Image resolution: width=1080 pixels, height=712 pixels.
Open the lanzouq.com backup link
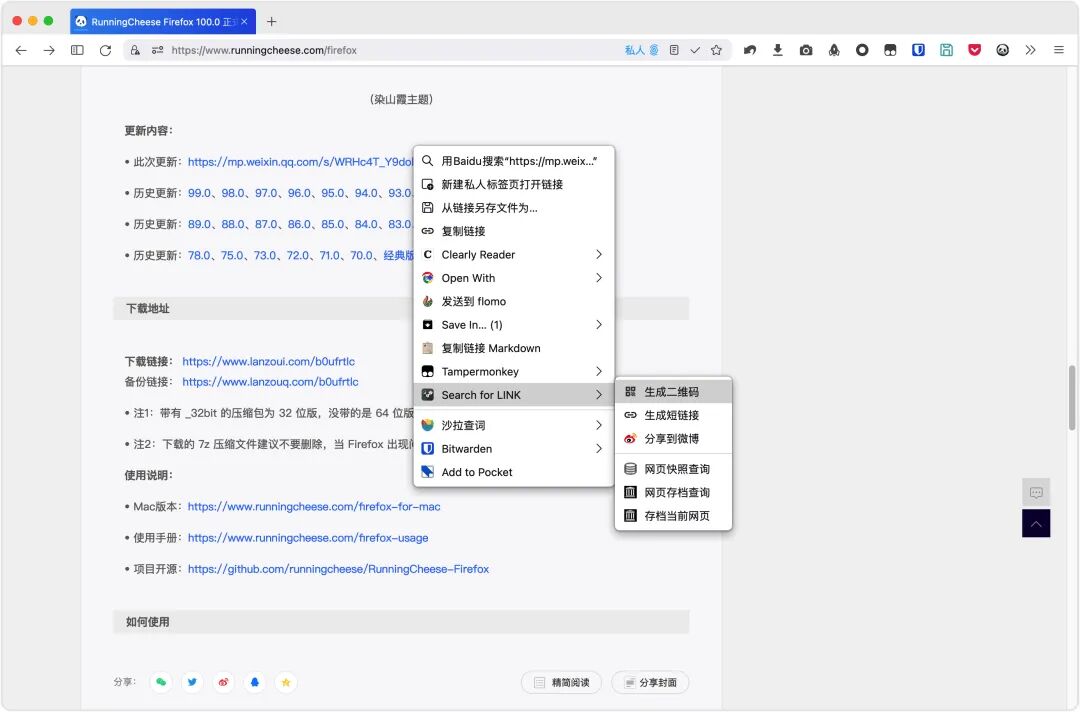(270, 381)
